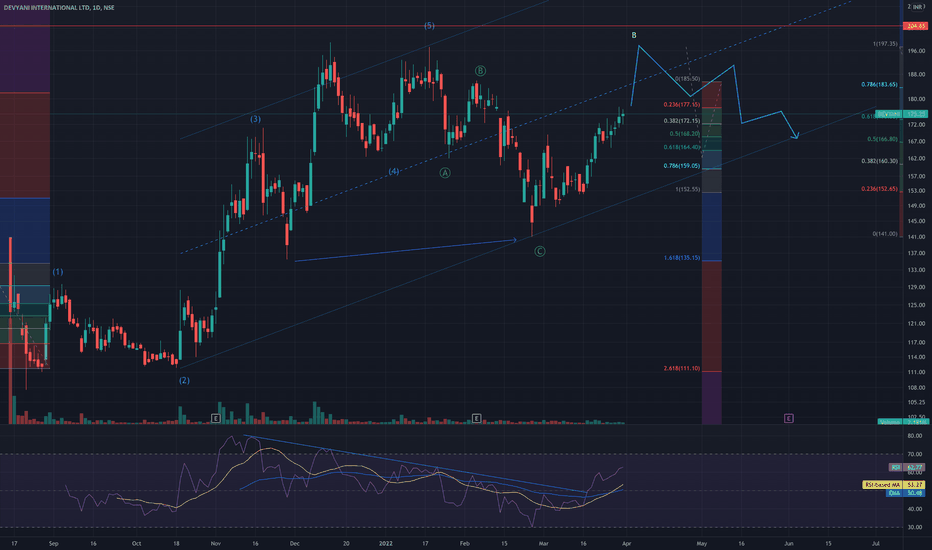
Task: Click Fibonacci level 1(152.55)
Action: pyautogui.click(x=687, y=189)
